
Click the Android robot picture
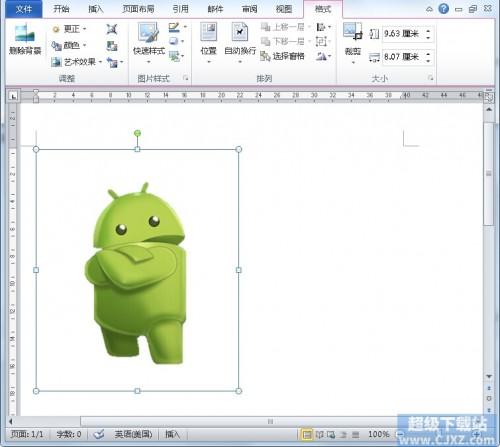(135, 273)
